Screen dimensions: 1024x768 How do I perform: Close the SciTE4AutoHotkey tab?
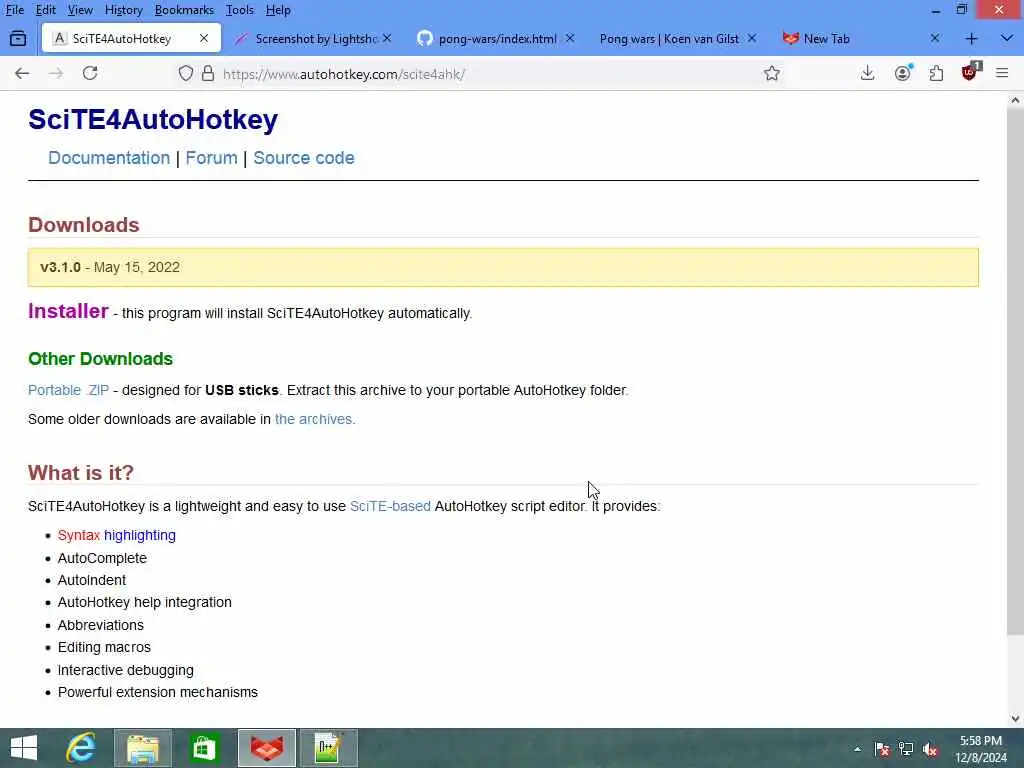(204, 39)
